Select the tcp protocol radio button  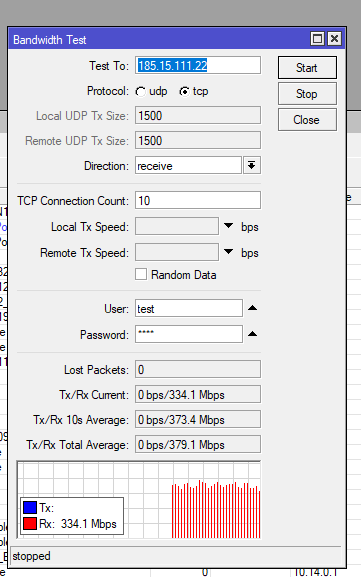click(184, 91)
